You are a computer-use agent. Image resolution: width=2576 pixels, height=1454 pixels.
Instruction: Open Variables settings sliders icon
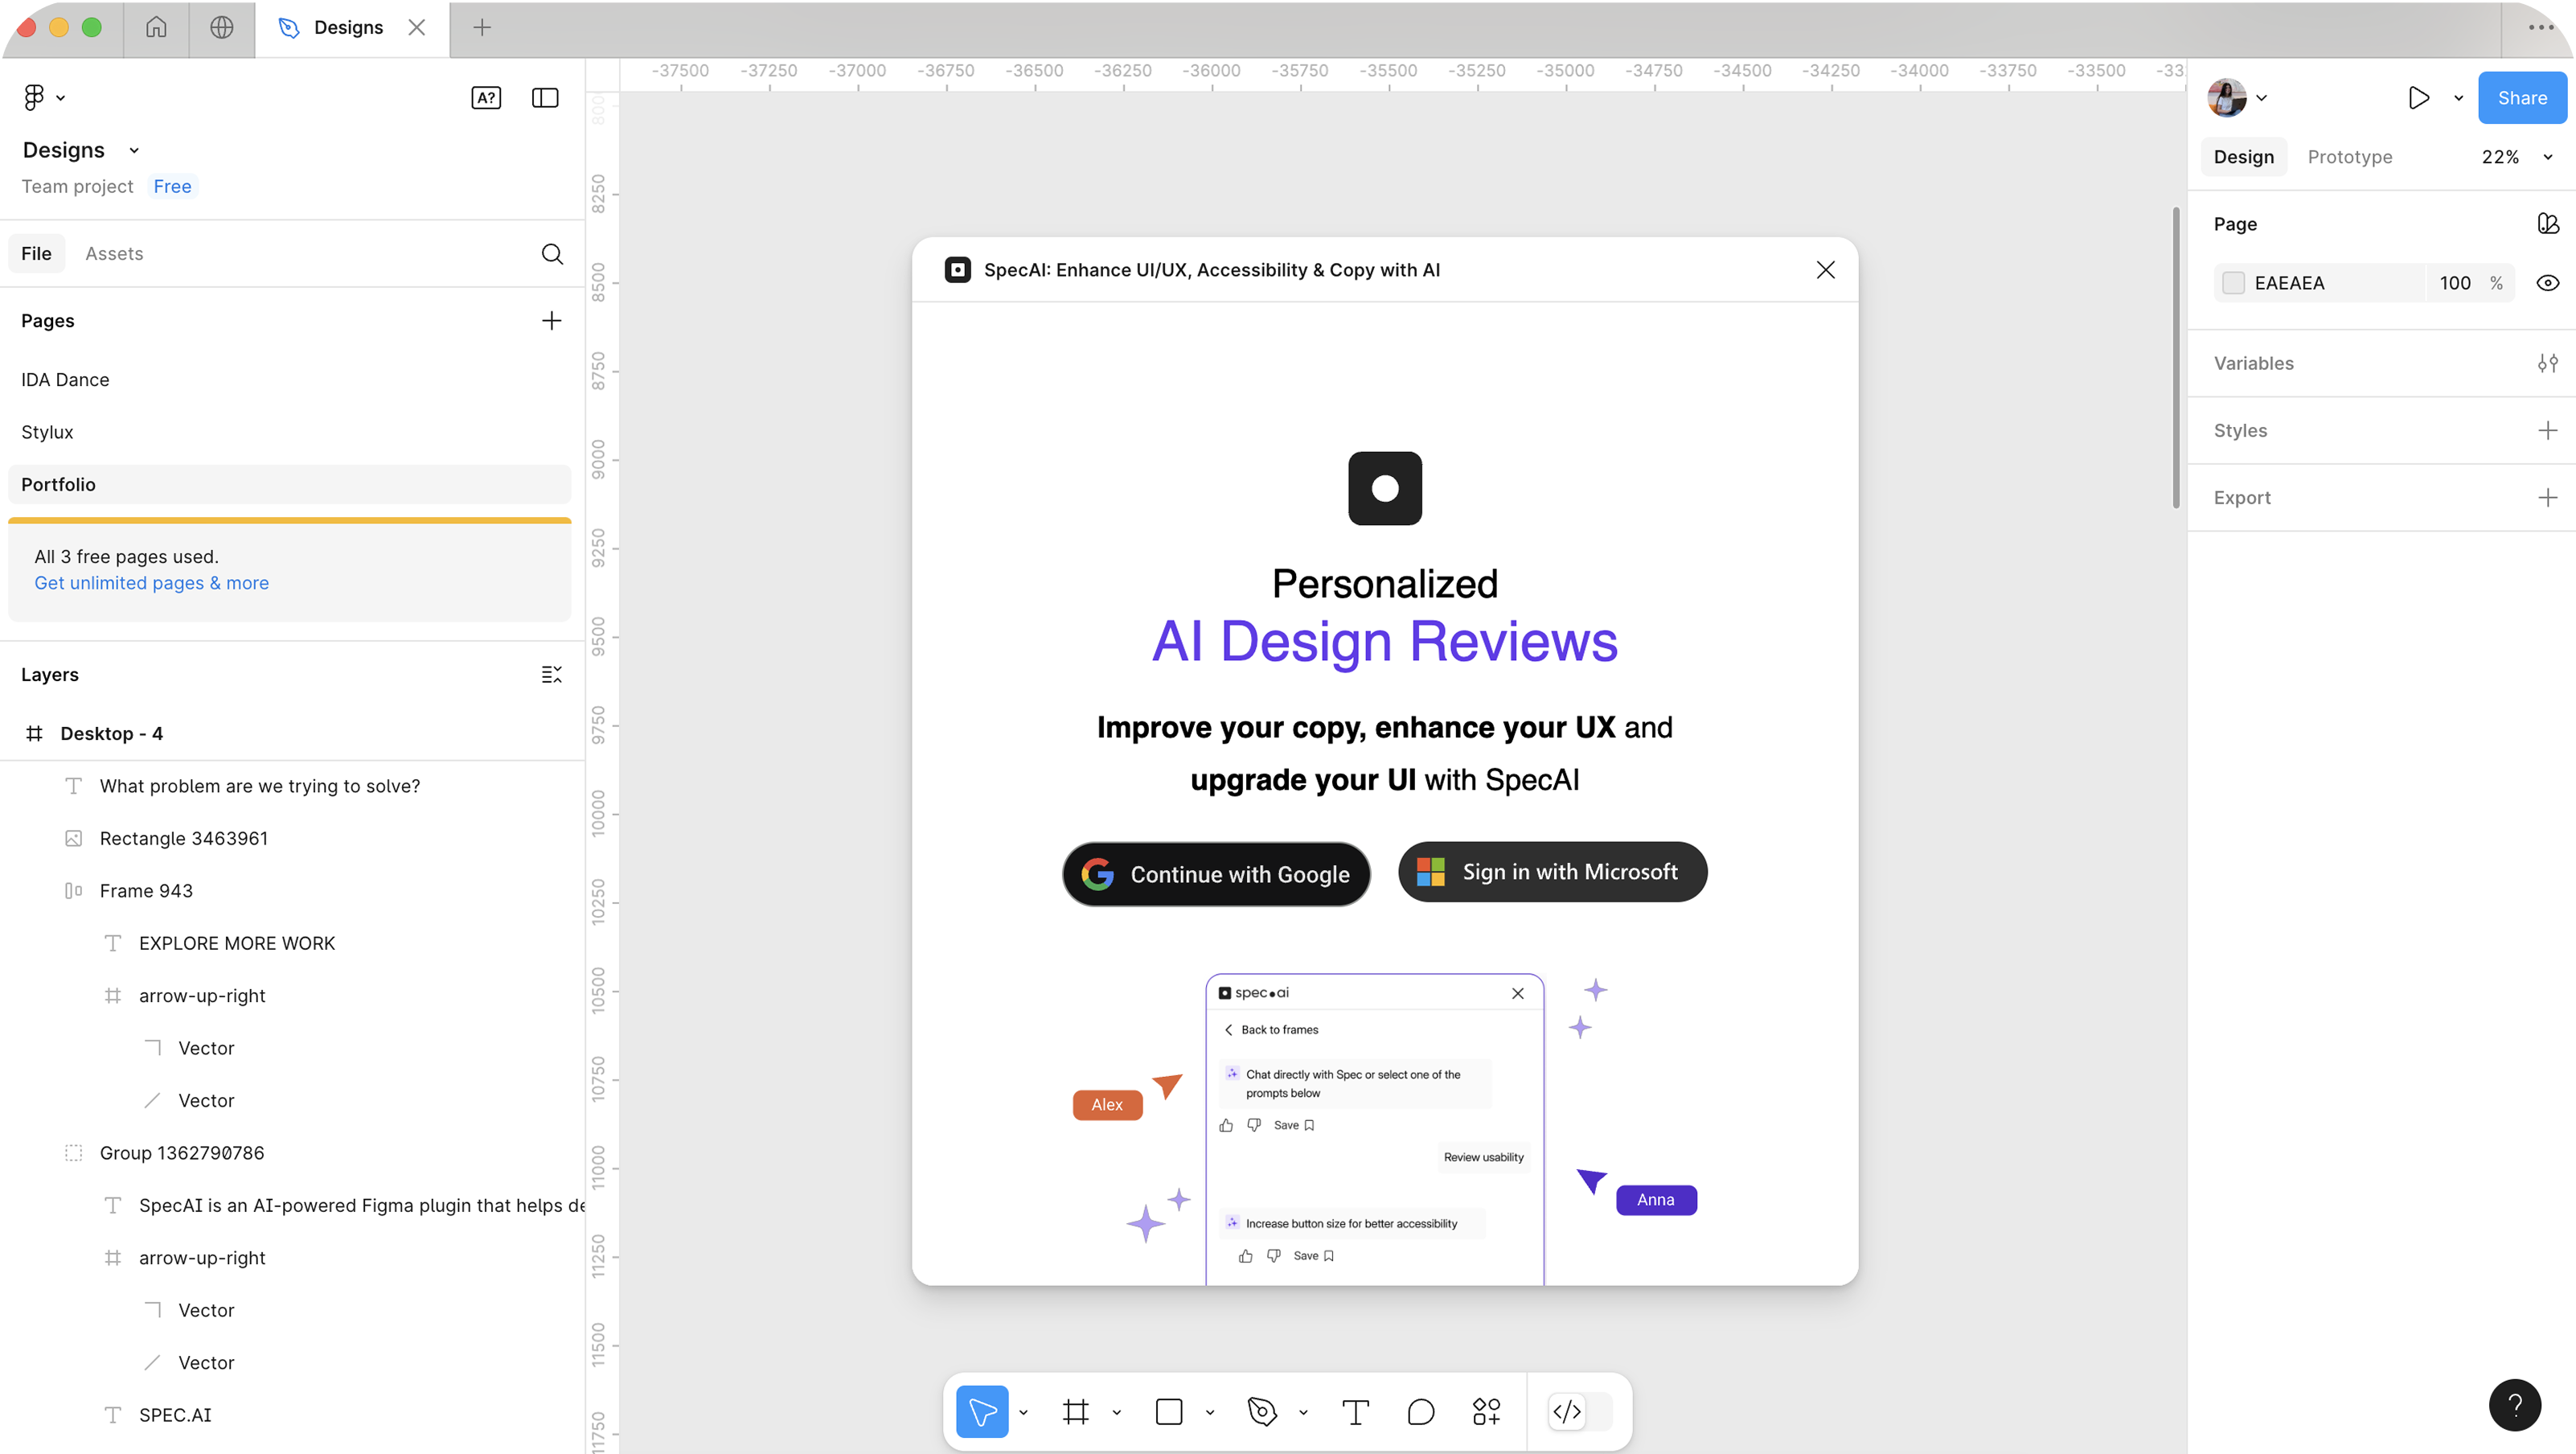click(x=2548, y=363)
